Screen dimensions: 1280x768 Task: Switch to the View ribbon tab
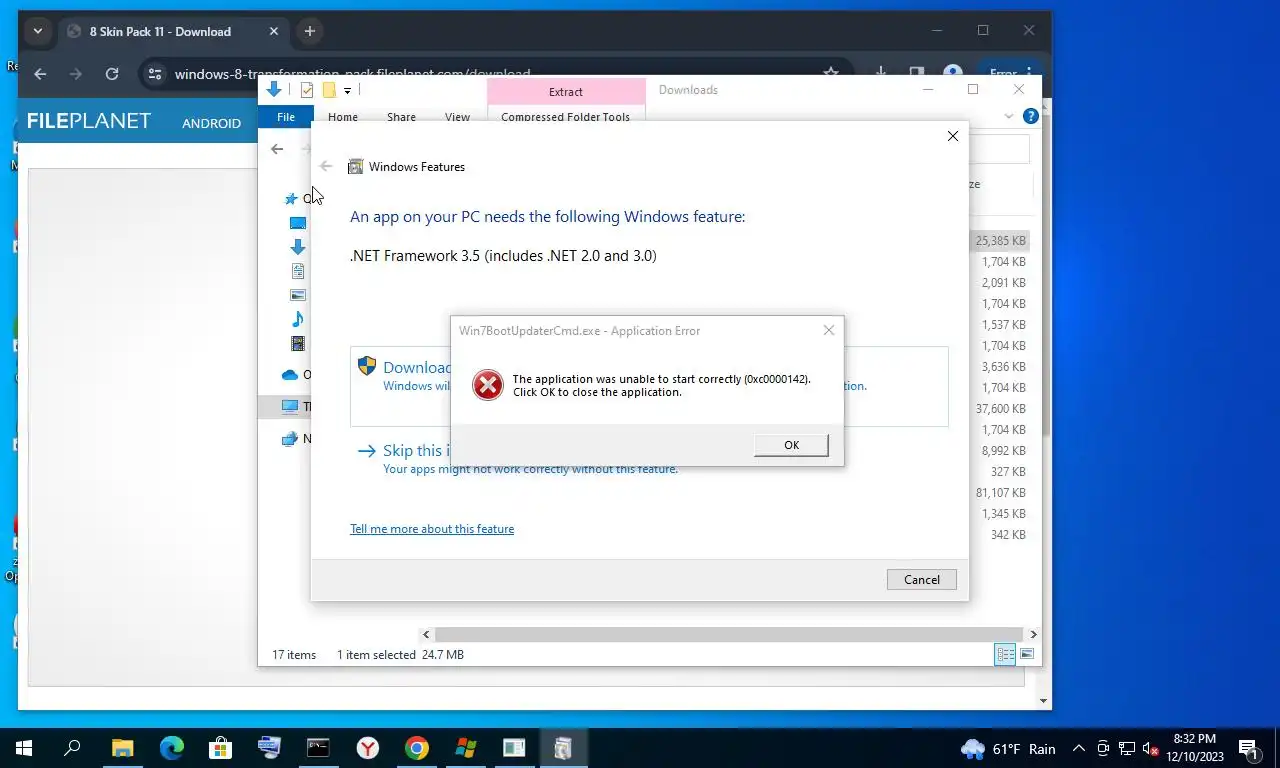tap(457, 117)
